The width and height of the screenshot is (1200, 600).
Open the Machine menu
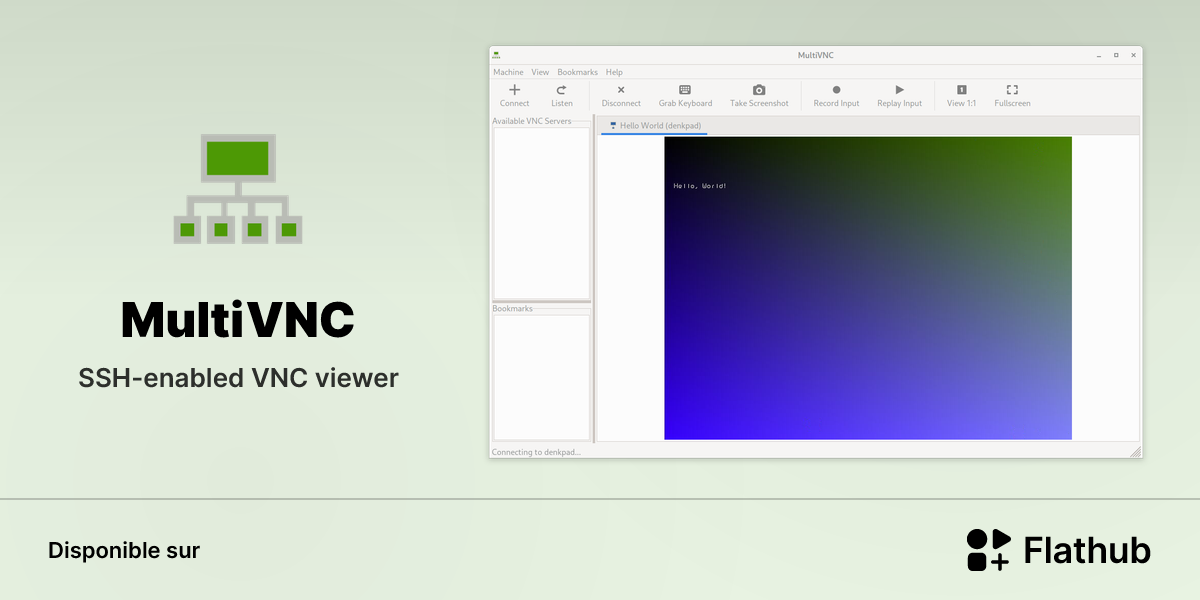pyautogui.click(x=508, y=72)
